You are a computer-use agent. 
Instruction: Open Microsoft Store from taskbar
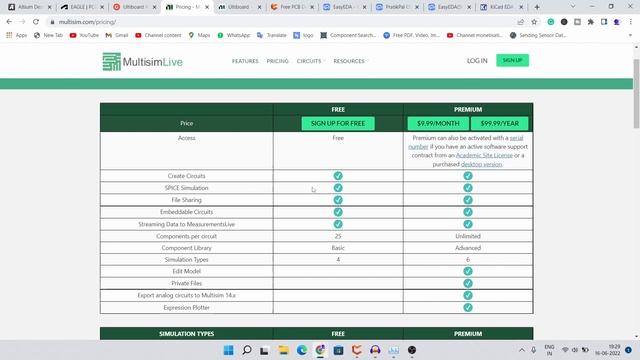pos(338,350)
